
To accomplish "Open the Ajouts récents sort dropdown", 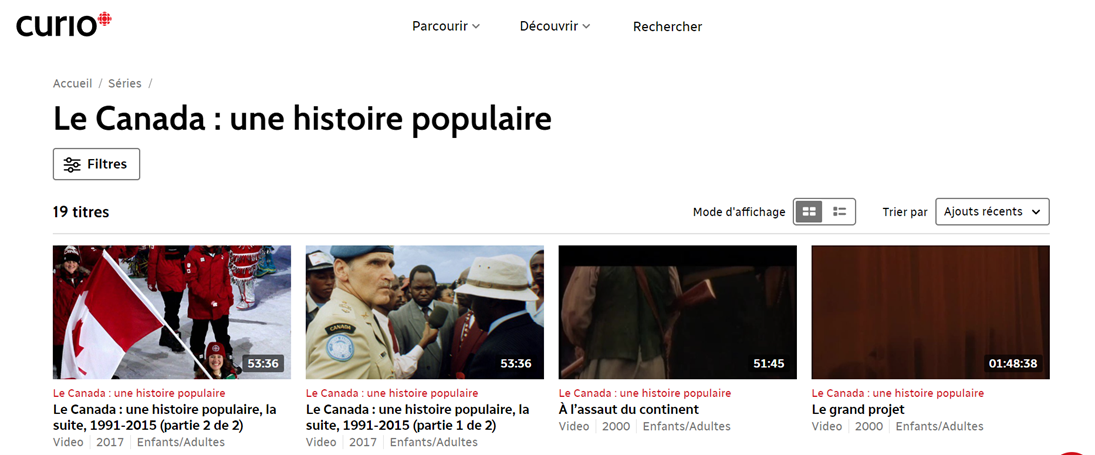I will click(x=992, y=211).
